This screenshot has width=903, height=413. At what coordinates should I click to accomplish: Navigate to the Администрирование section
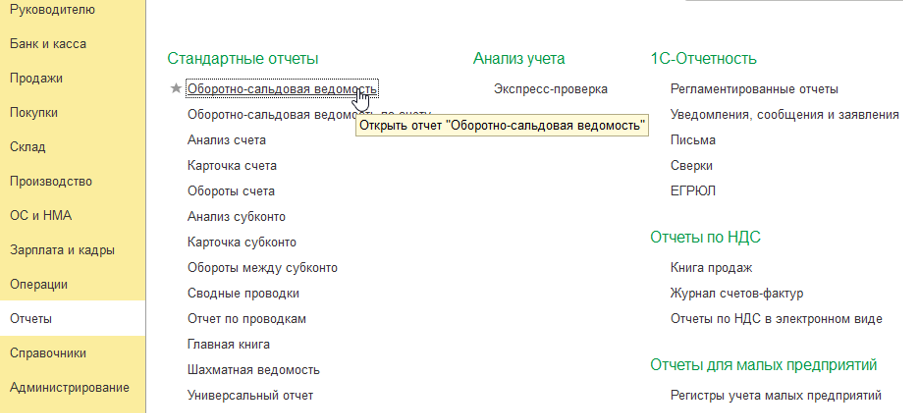pyautogui.click(x=69, y=387)
